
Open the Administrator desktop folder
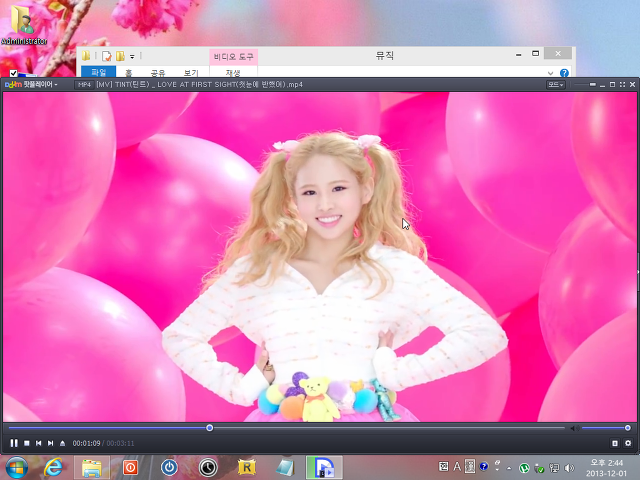[24, 23]
